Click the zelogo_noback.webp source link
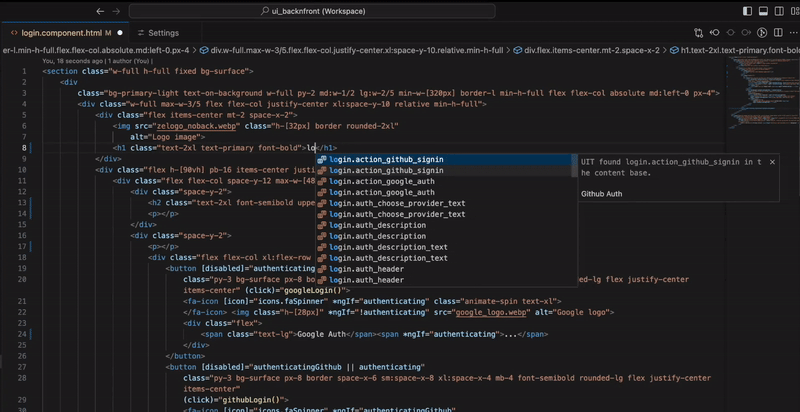This screenshot has width=800, height=412. pos(198,126)
